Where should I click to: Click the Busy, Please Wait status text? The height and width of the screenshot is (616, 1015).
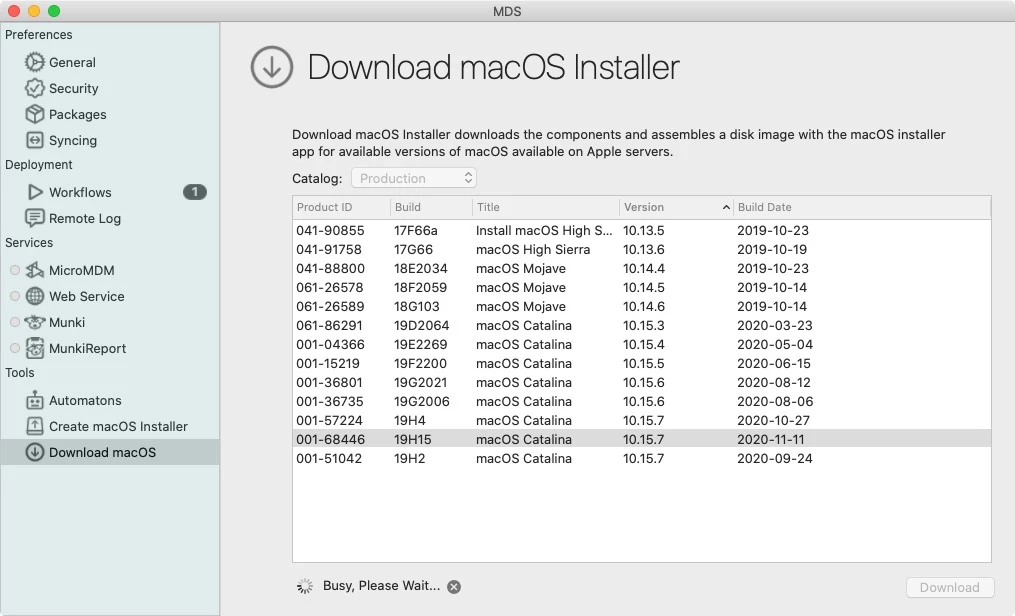(381, 586)
